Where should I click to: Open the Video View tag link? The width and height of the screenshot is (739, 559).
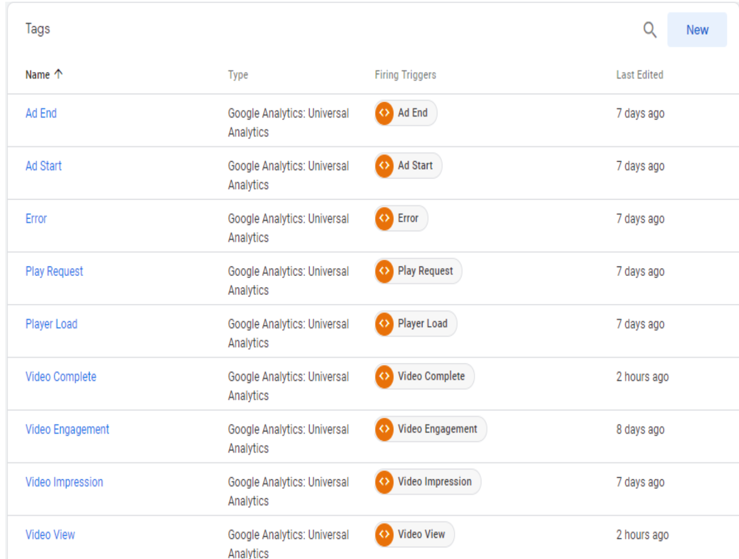(x=50, y=535)
